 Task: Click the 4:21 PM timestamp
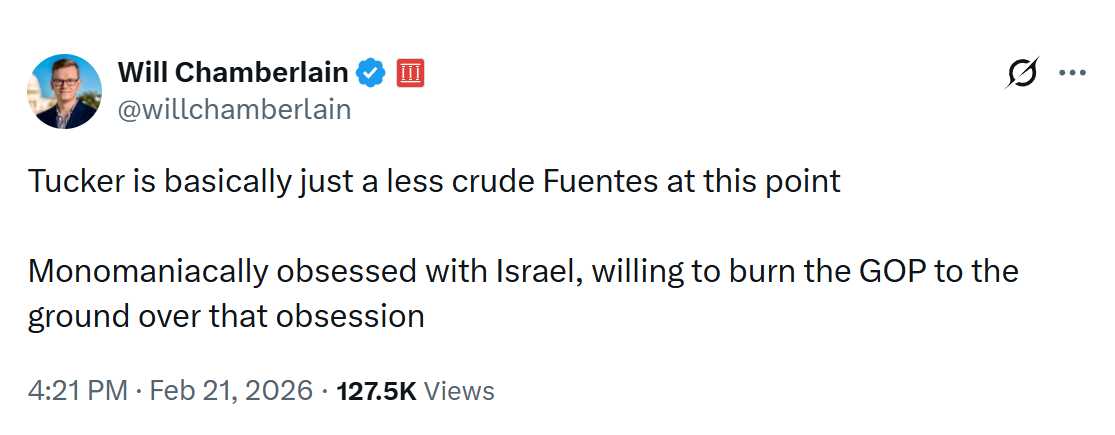click(76, 390)
